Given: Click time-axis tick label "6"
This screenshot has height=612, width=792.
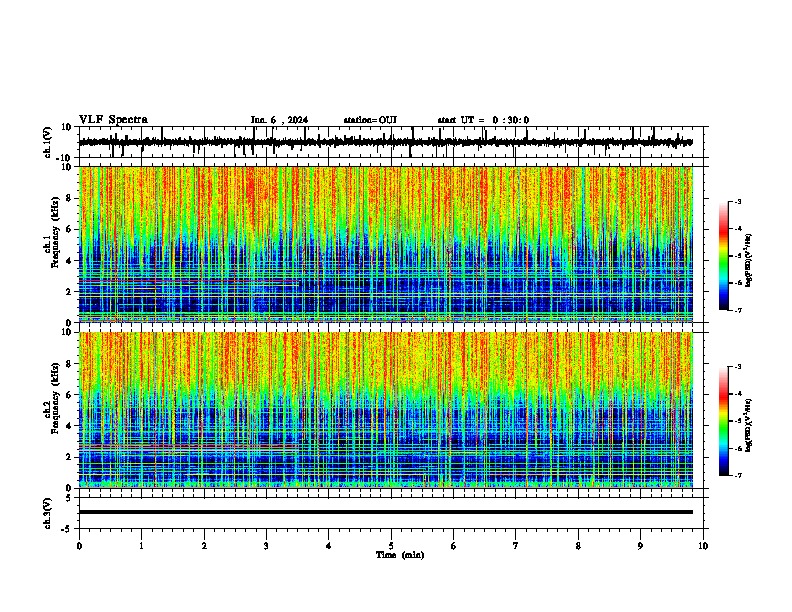Looking at the screenshot, I should click(454, 546).
